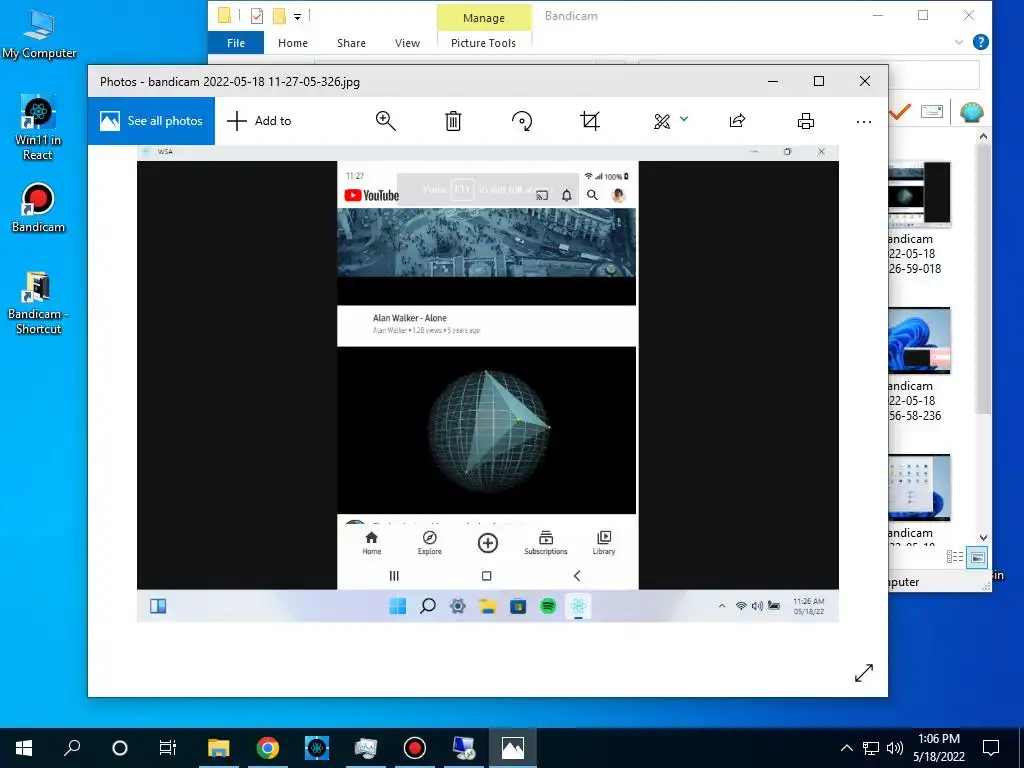Viewport: 1024px width, 768px height.
Task: Click the Zoom magnifier icon in Photos
Action: click(385, 121)
